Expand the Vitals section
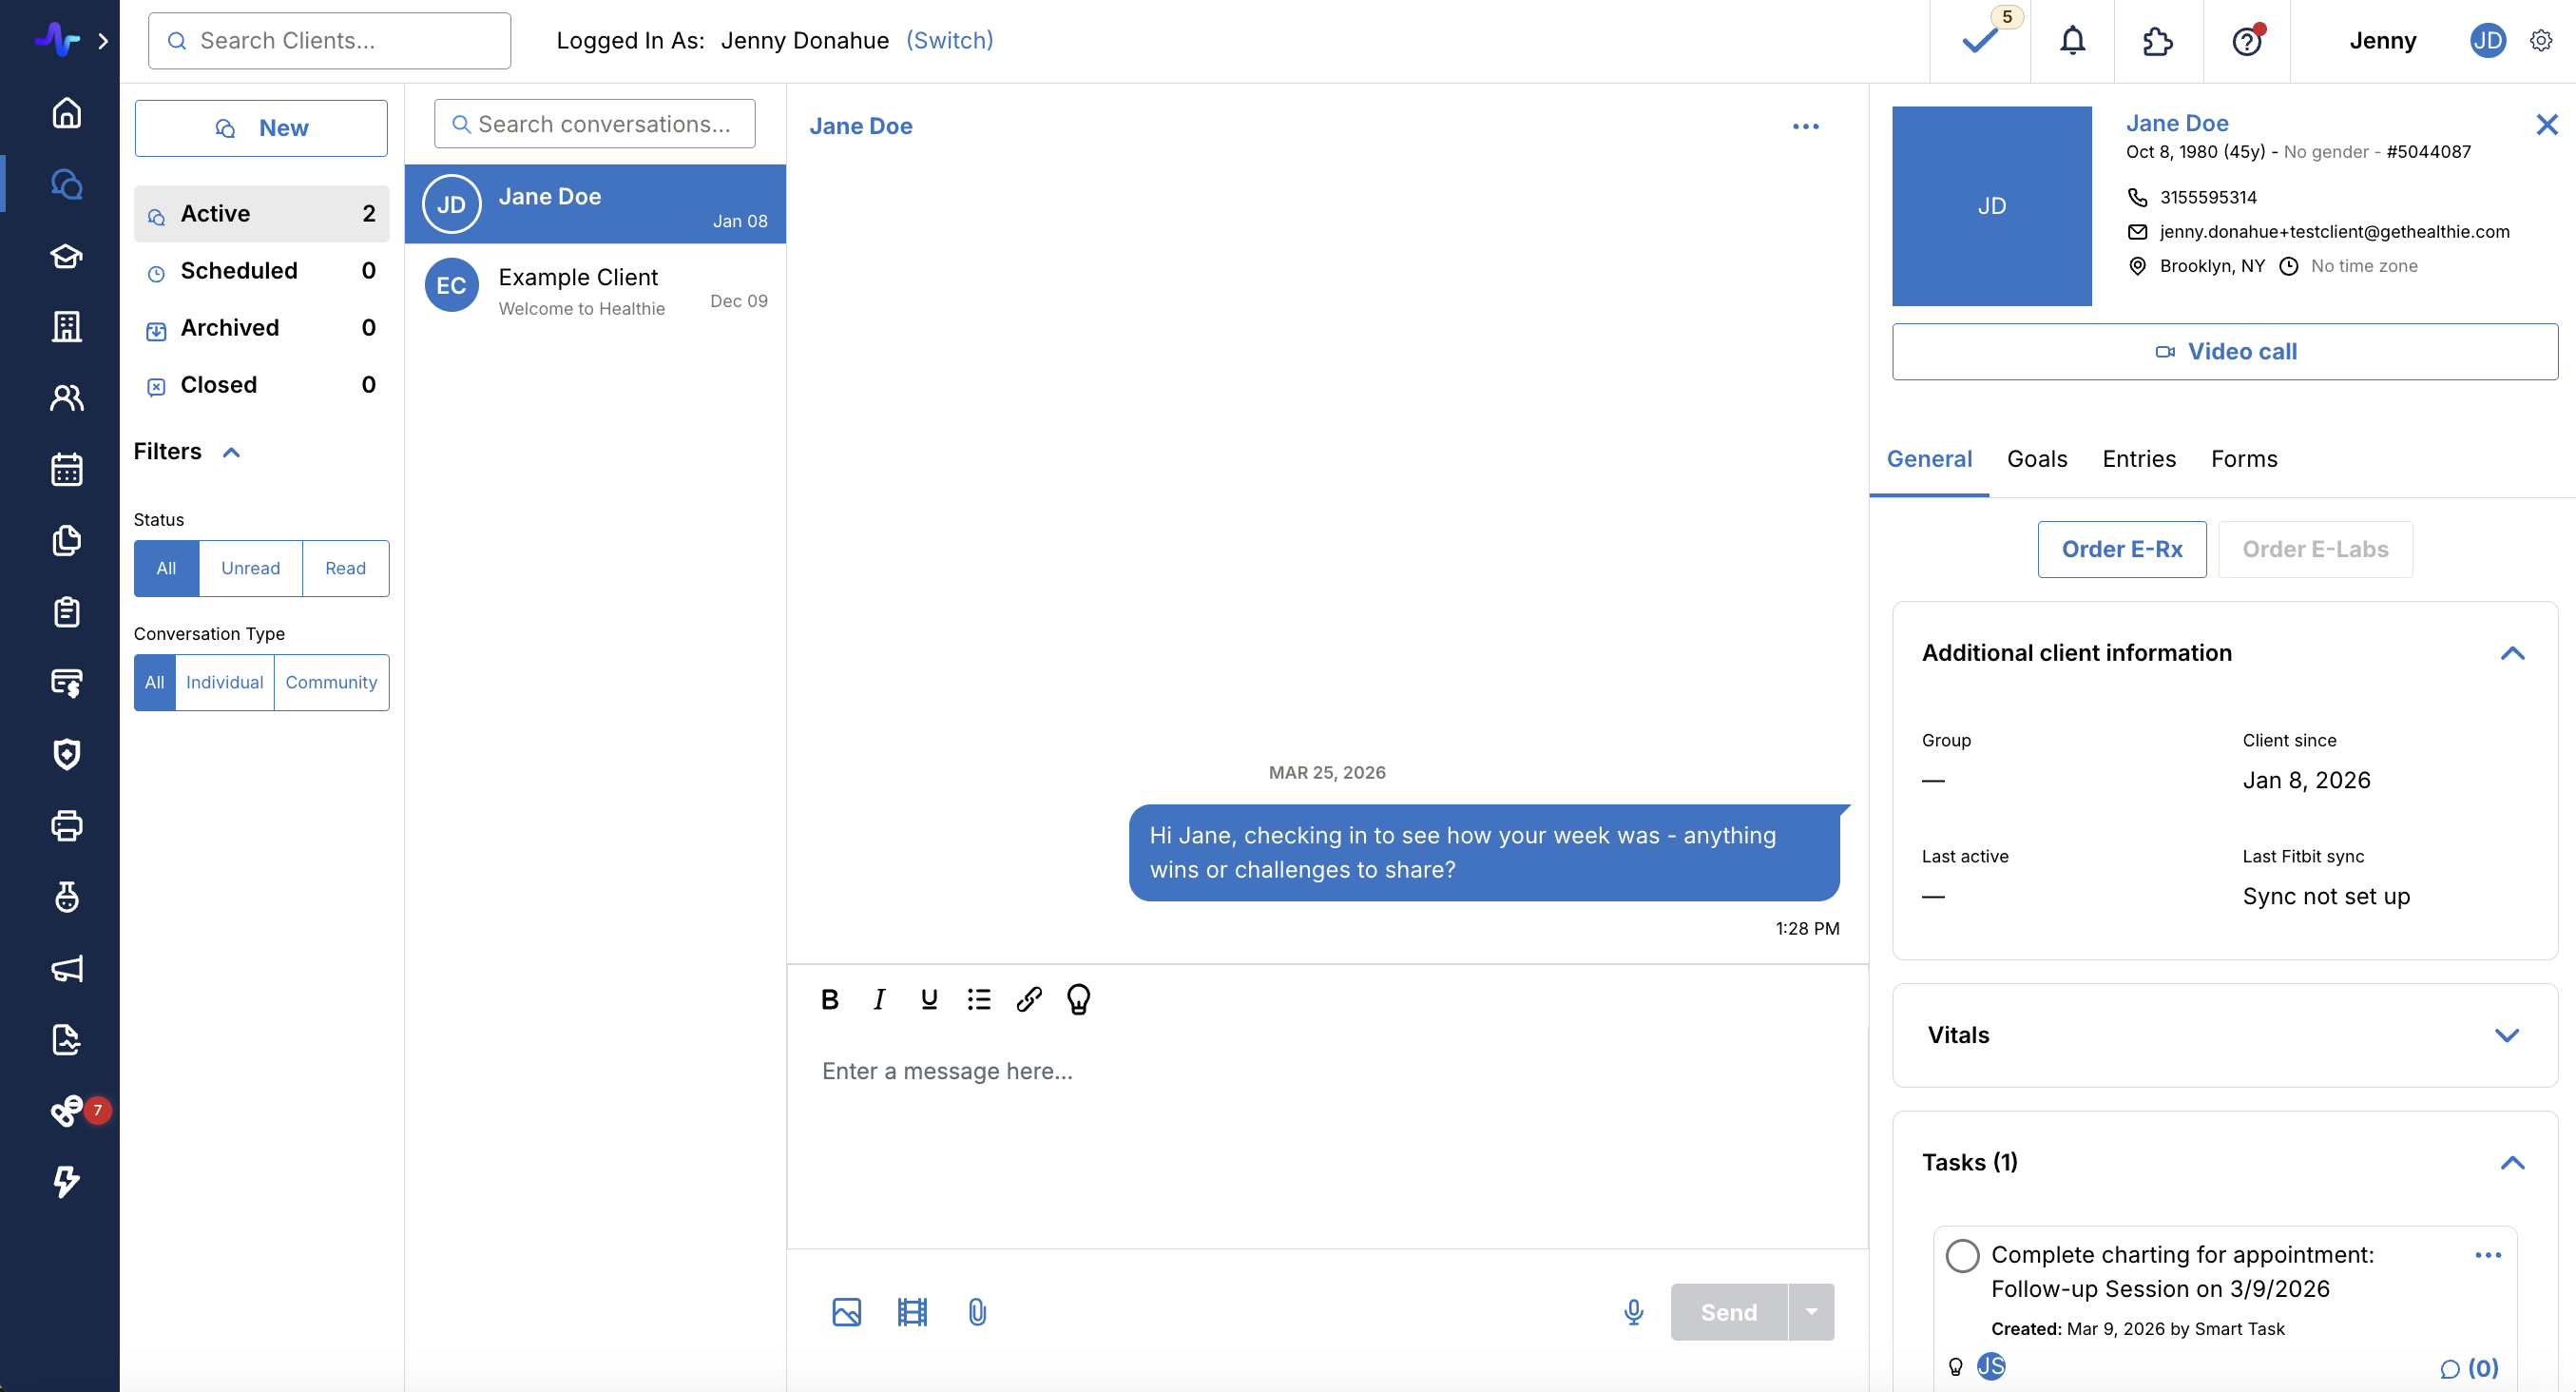 pos(2506,1035)
